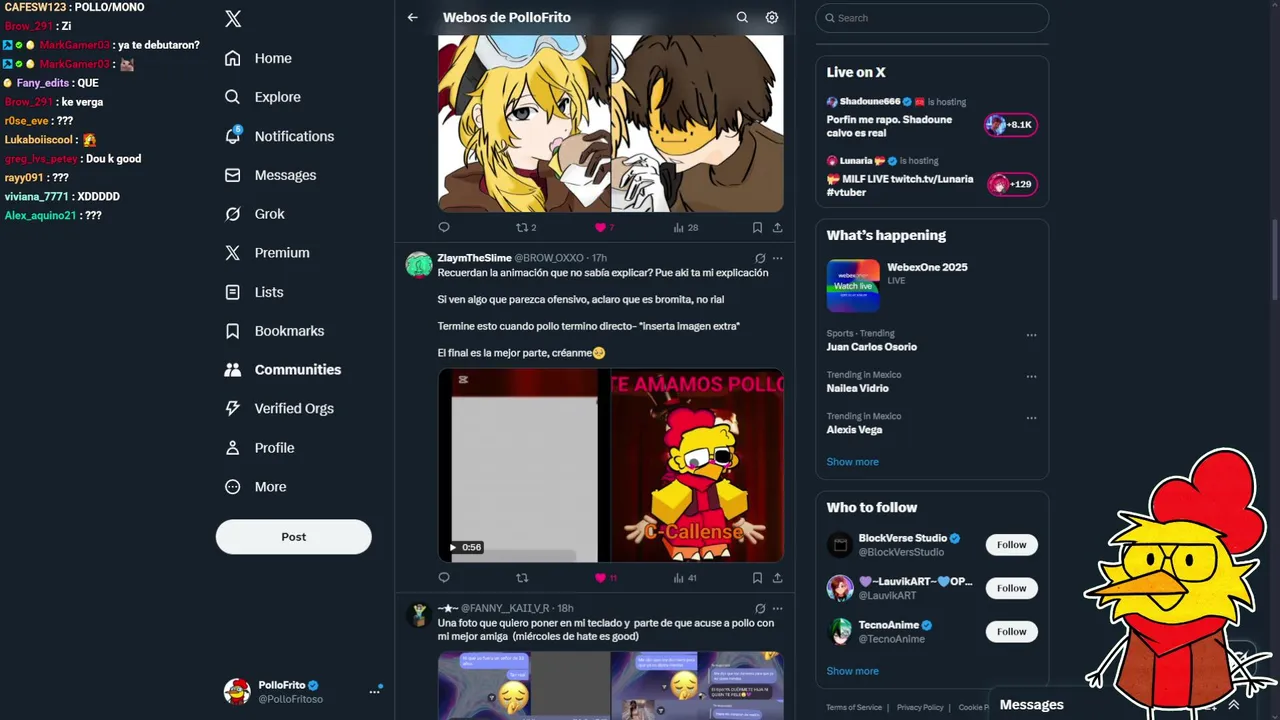Open Bookmarks in the sidebar
Viewport: 1280px width, 720px height.
(274, 331)
